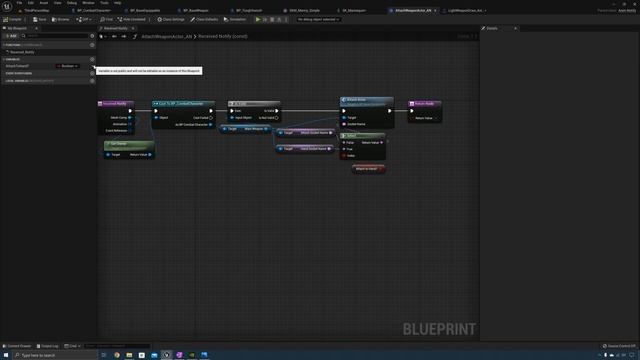Image resolution: width=640 pixels, height=360 pixels.
Task: Select the Attach Actor node header
Action: pos(367,101)
